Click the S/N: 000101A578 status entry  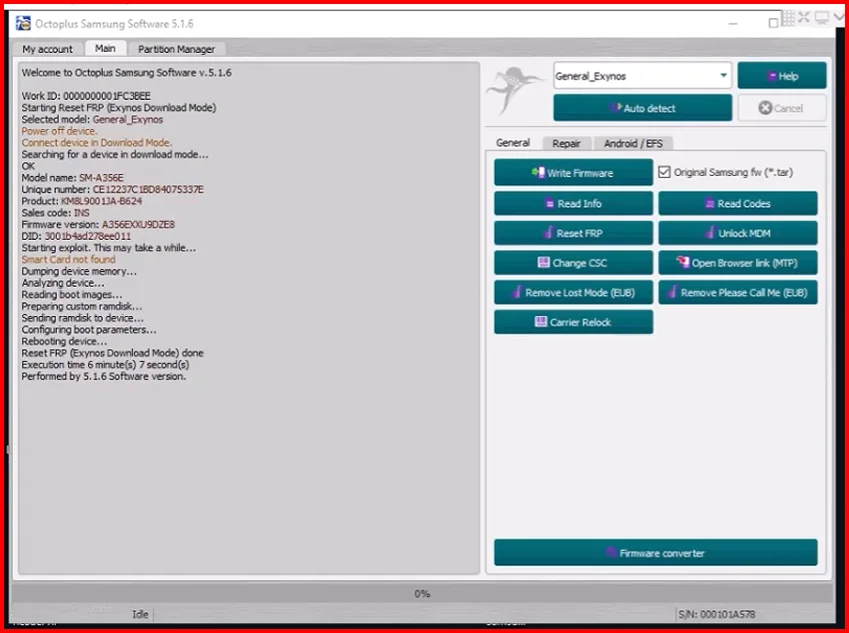click(x=716, y=614)
